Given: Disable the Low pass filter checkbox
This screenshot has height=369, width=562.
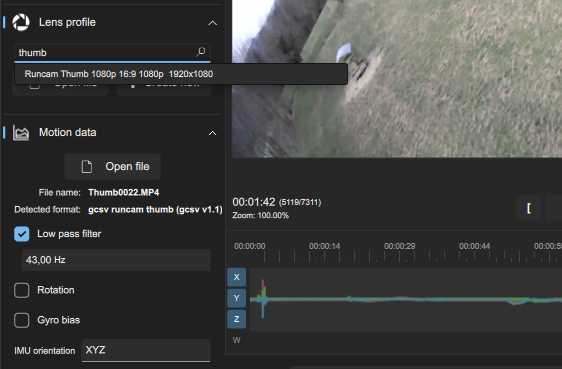Looking at the screenshot, I should (22, 234).
